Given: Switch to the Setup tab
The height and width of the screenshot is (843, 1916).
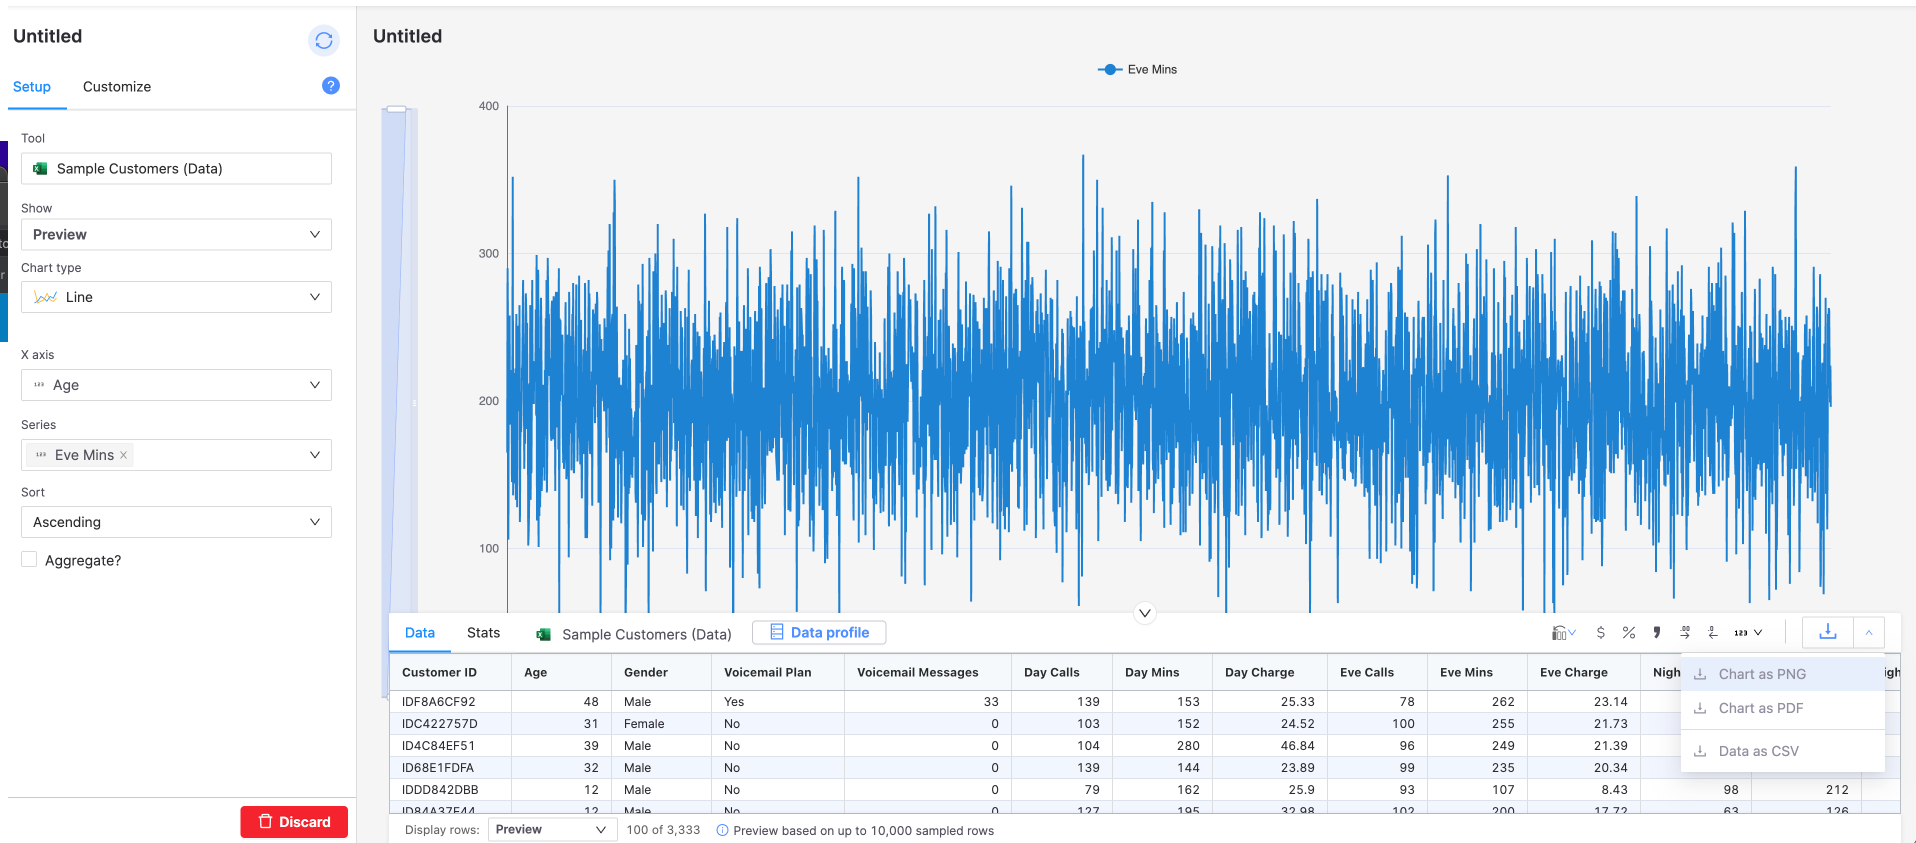Looking at the screenshot, I should 32,87.
